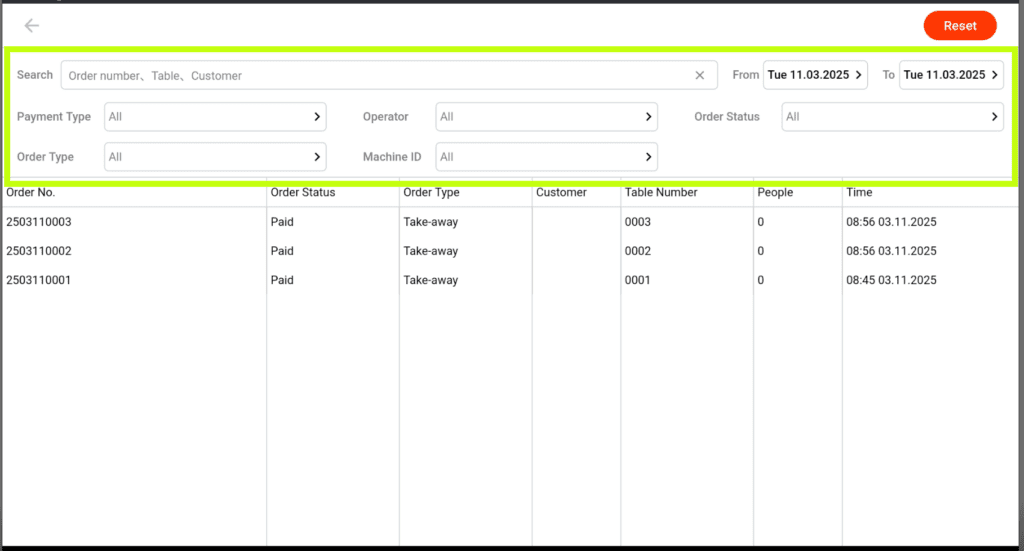Click the Time column header
1024x551 pixels.
(859, 192)
